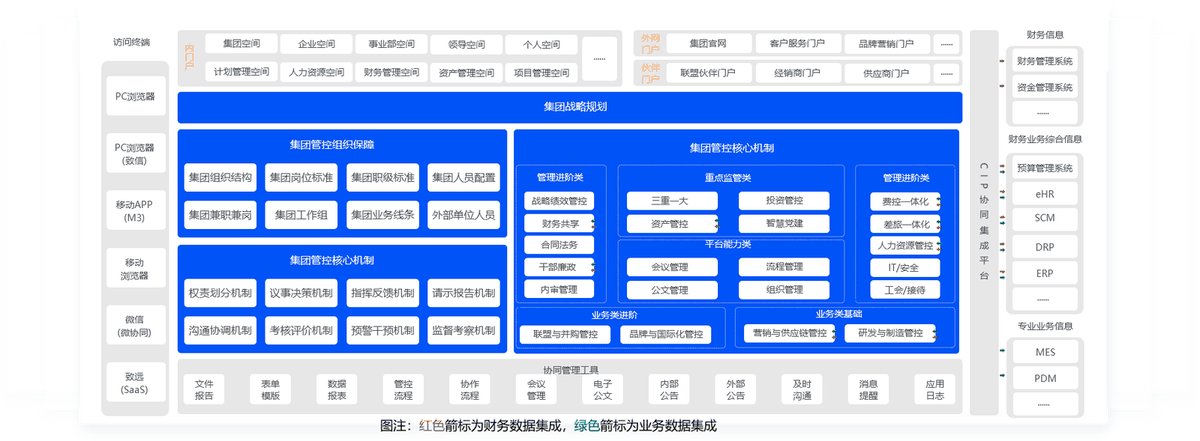Select 客户服务门户
The width and height of the screenshot is (1200, 441).
797,44
